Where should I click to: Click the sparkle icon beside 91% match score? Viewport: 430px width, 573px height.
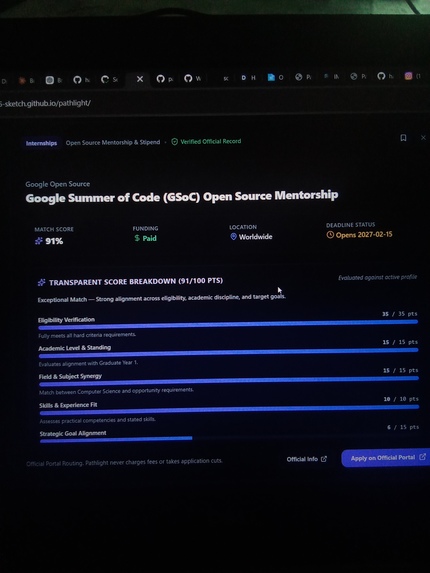(39, 241)
